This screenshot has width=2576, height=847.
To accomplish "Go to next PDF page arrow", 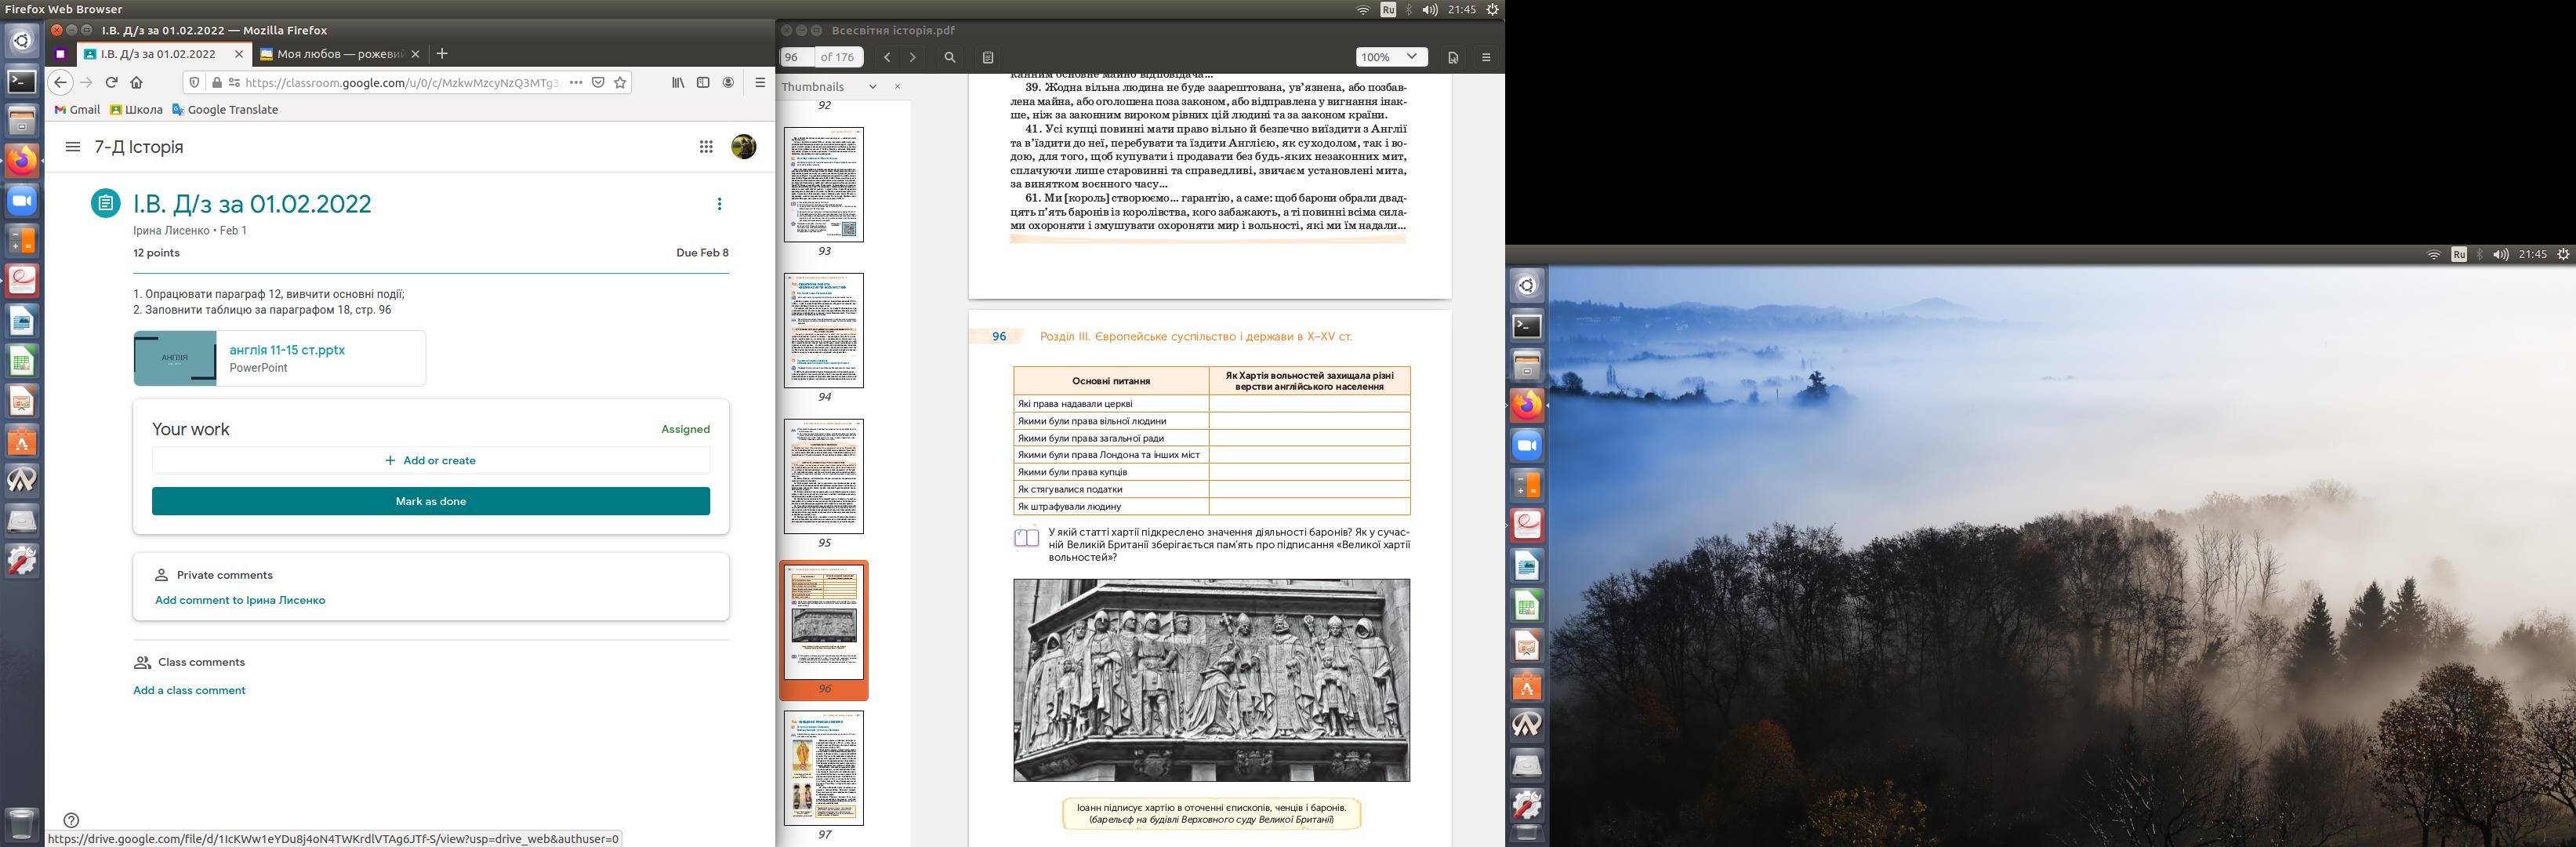I will pos(912,57).
